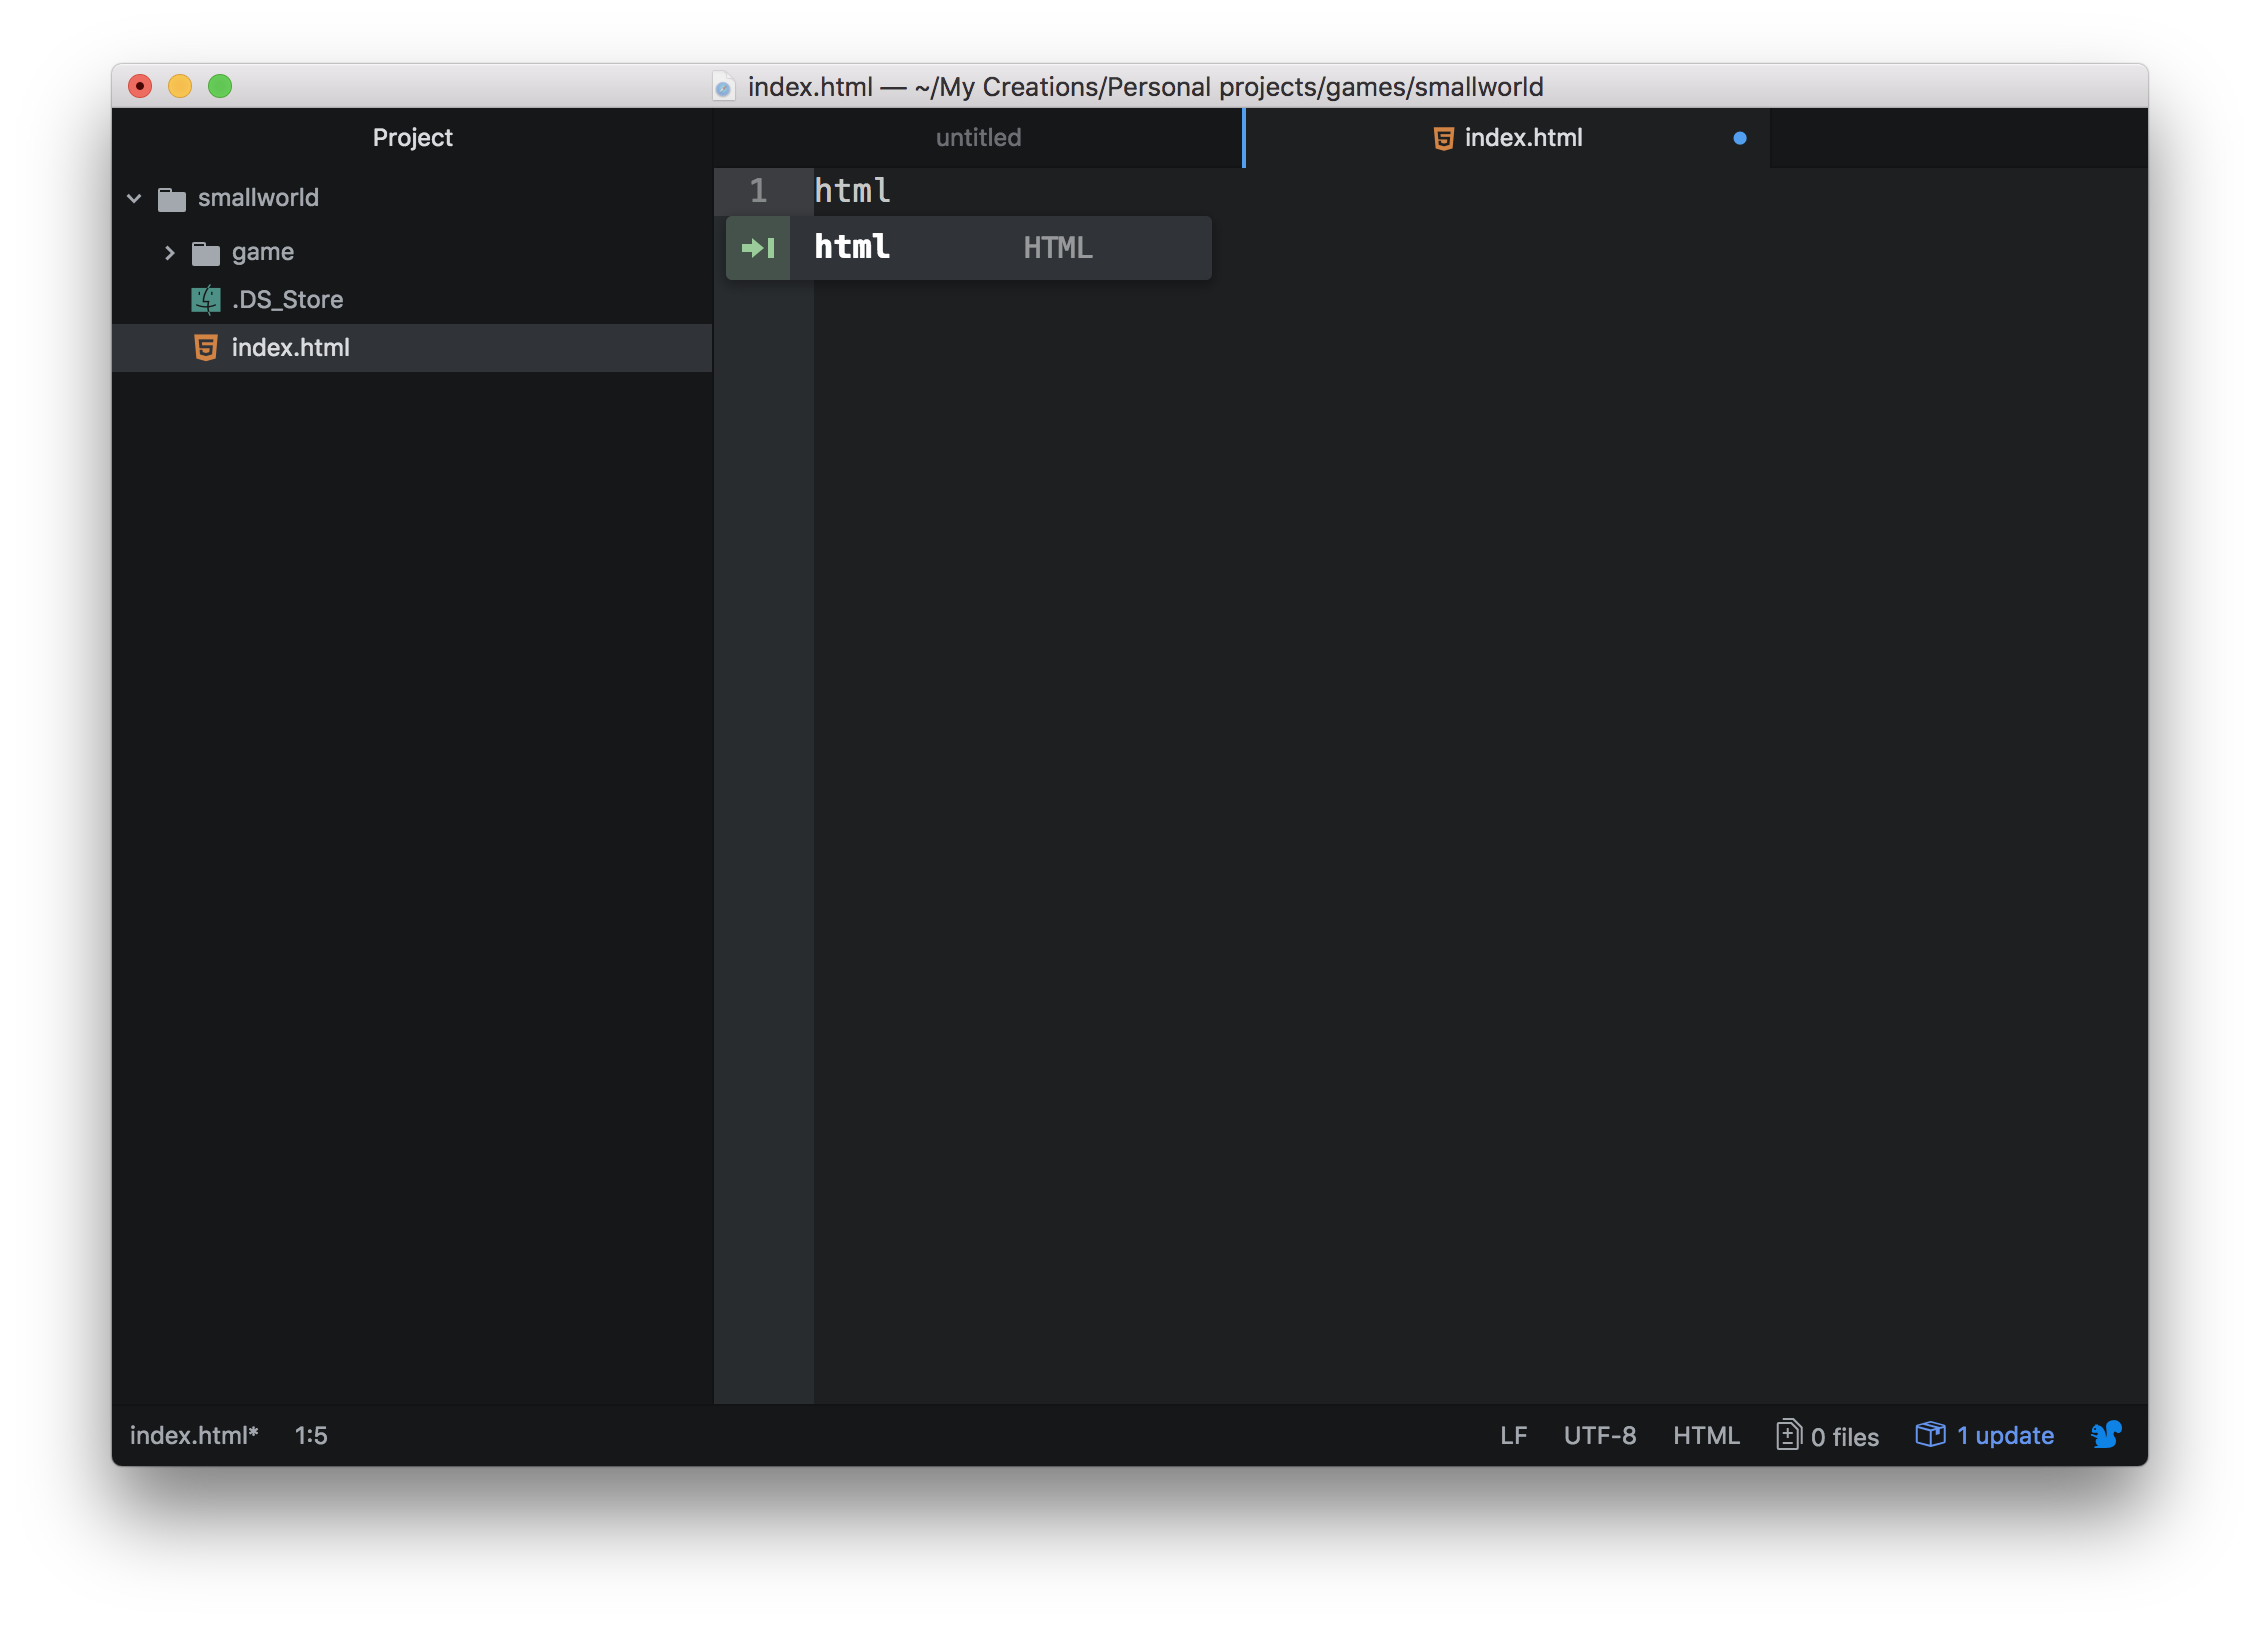Image resolution: width=2260 pixels, height=1626 pixels.
Task: Open the HTML grammar selector
Action: pyautogui.click(x=1706, y=1436)
